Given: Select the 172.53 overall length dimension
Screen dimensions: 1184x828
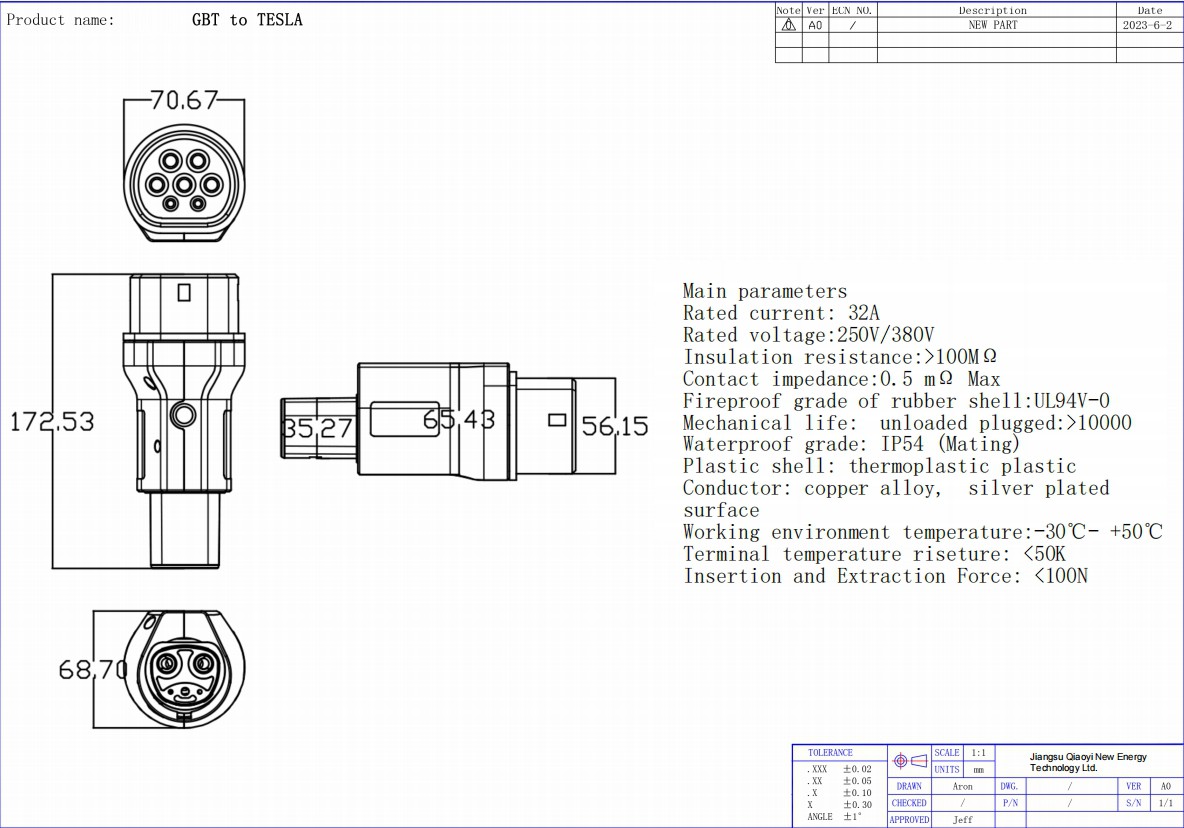Looking at the screenshot, I should 52,422.
